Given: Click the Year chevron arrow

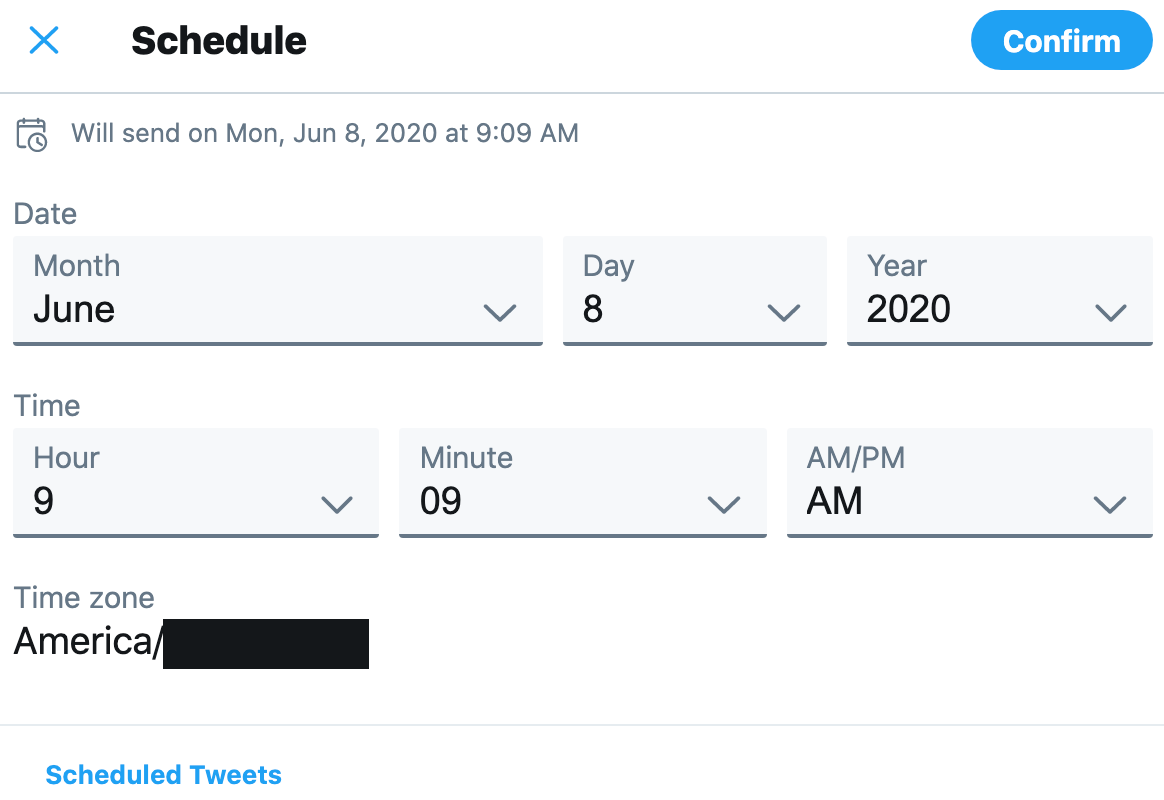Looking at the screenshot, I should (x=1111, y=312).
